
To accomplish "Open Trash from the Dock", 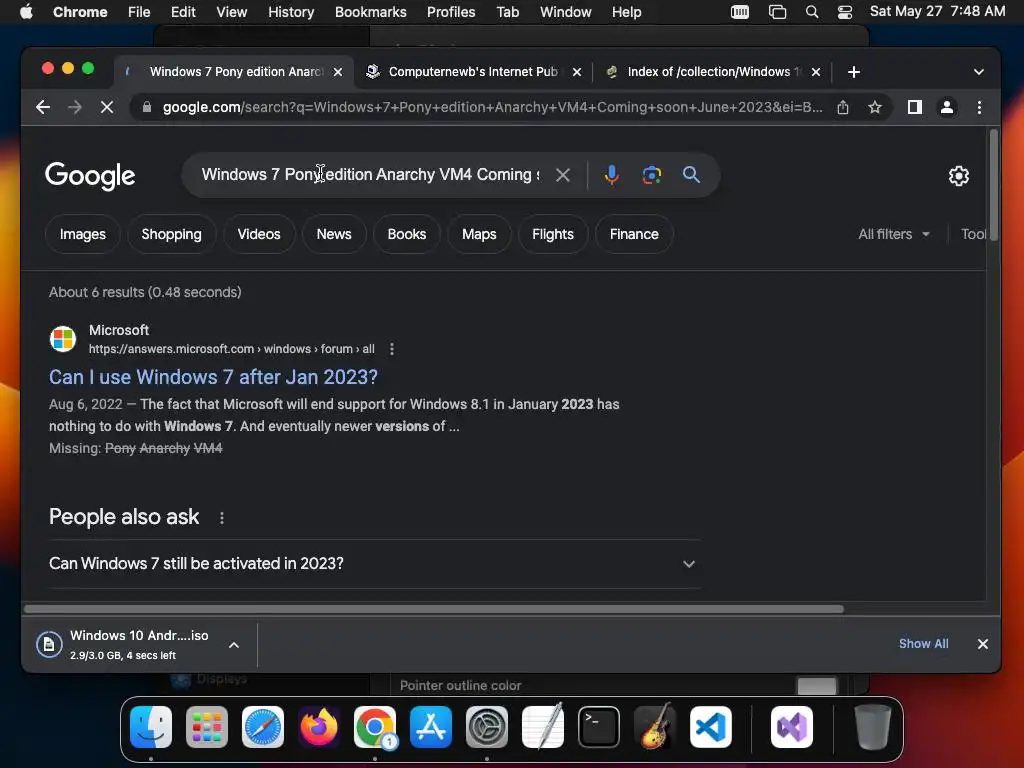I will click(872, 727).
